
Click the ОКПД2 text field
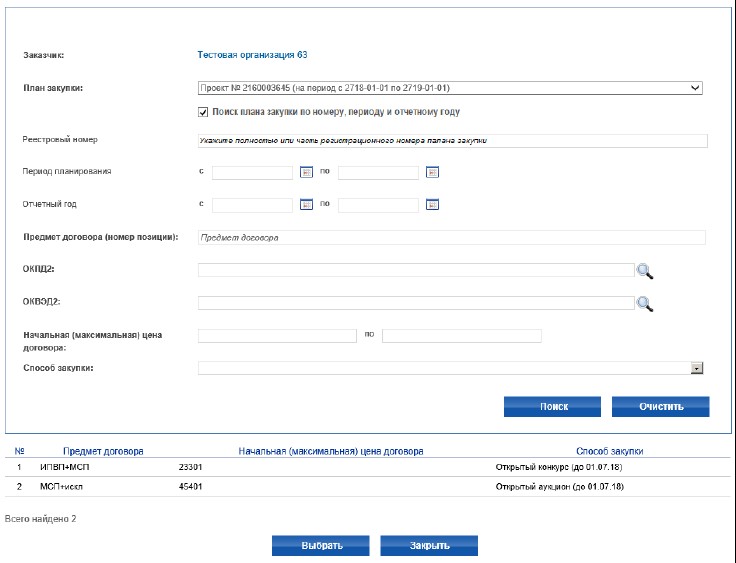(415, 270)
